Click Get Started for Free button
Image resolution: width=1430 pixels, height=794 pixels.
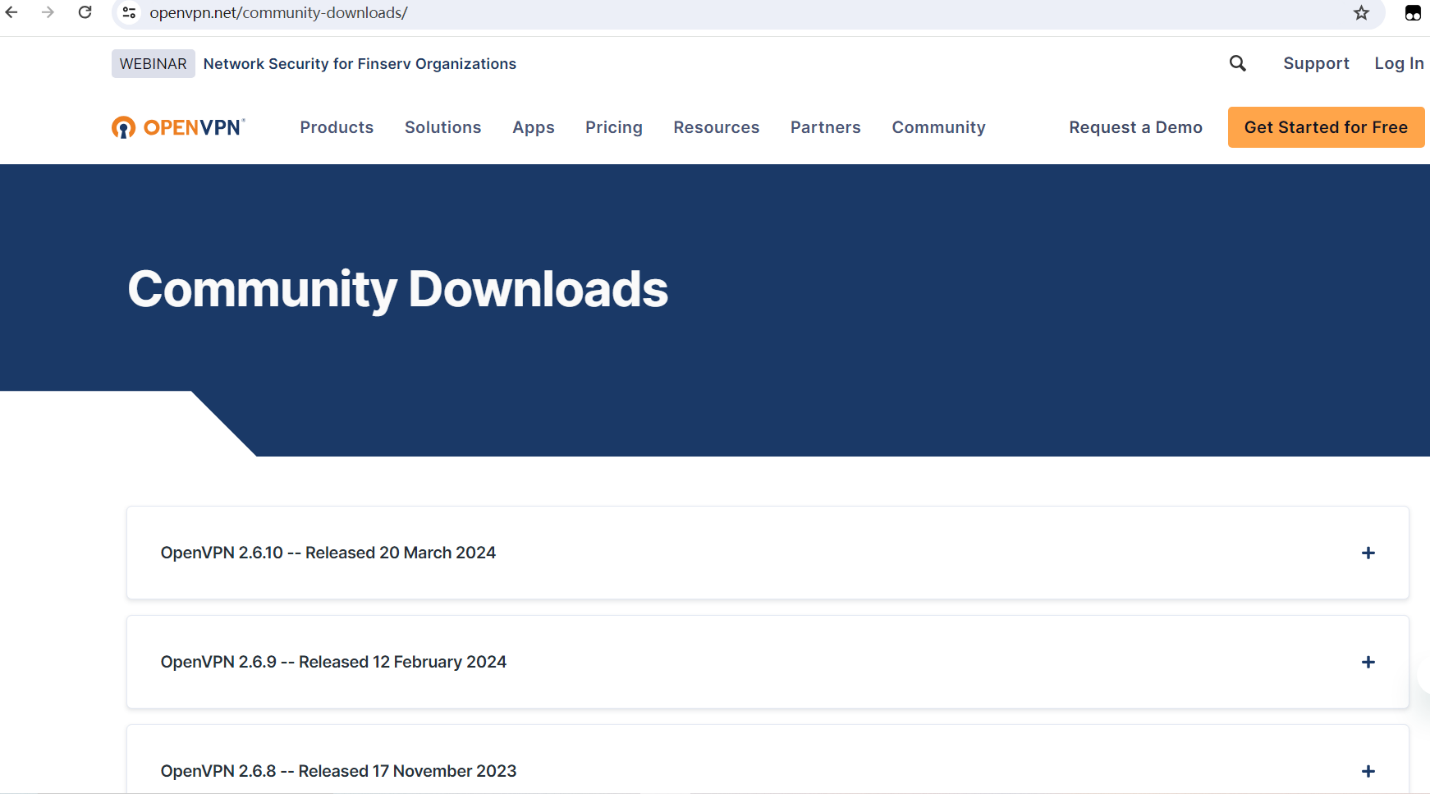point(1326,127)
